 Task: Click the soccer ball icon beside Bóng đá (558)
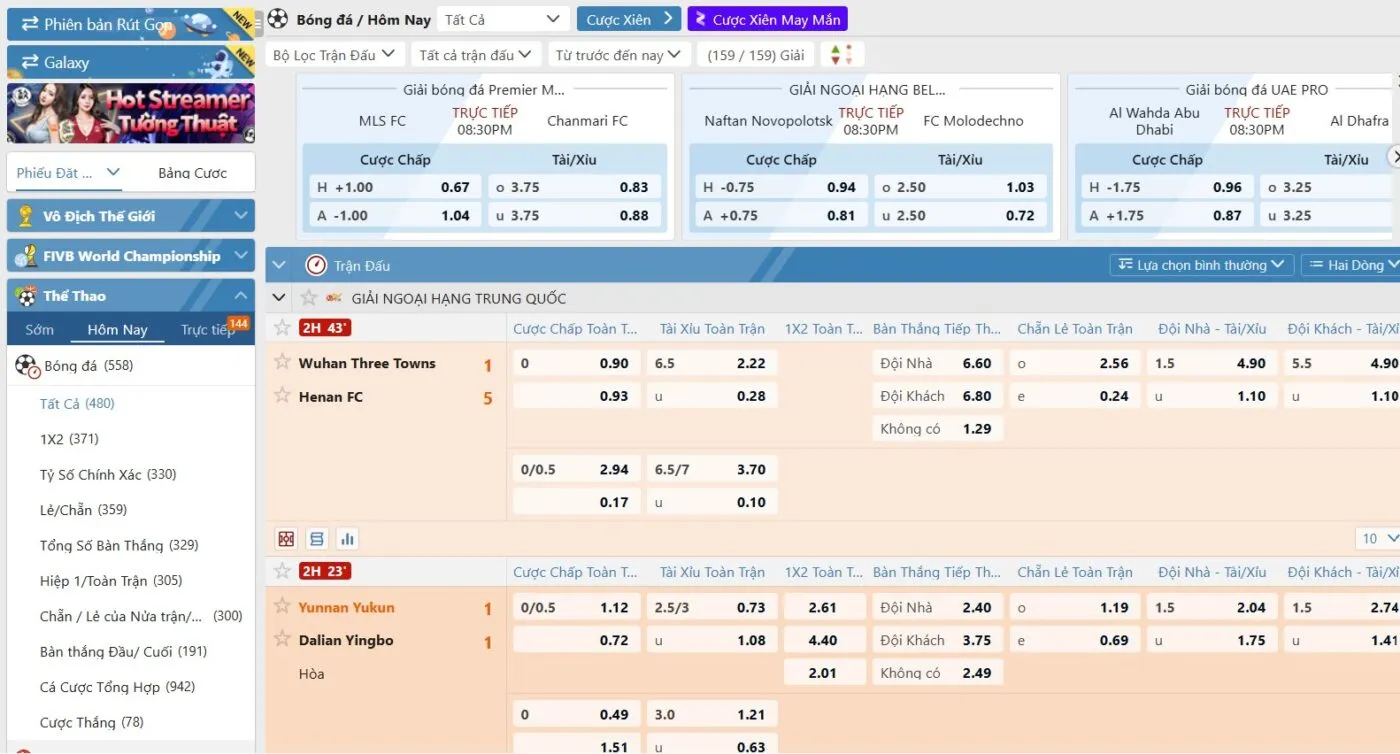tap(26, 366)
